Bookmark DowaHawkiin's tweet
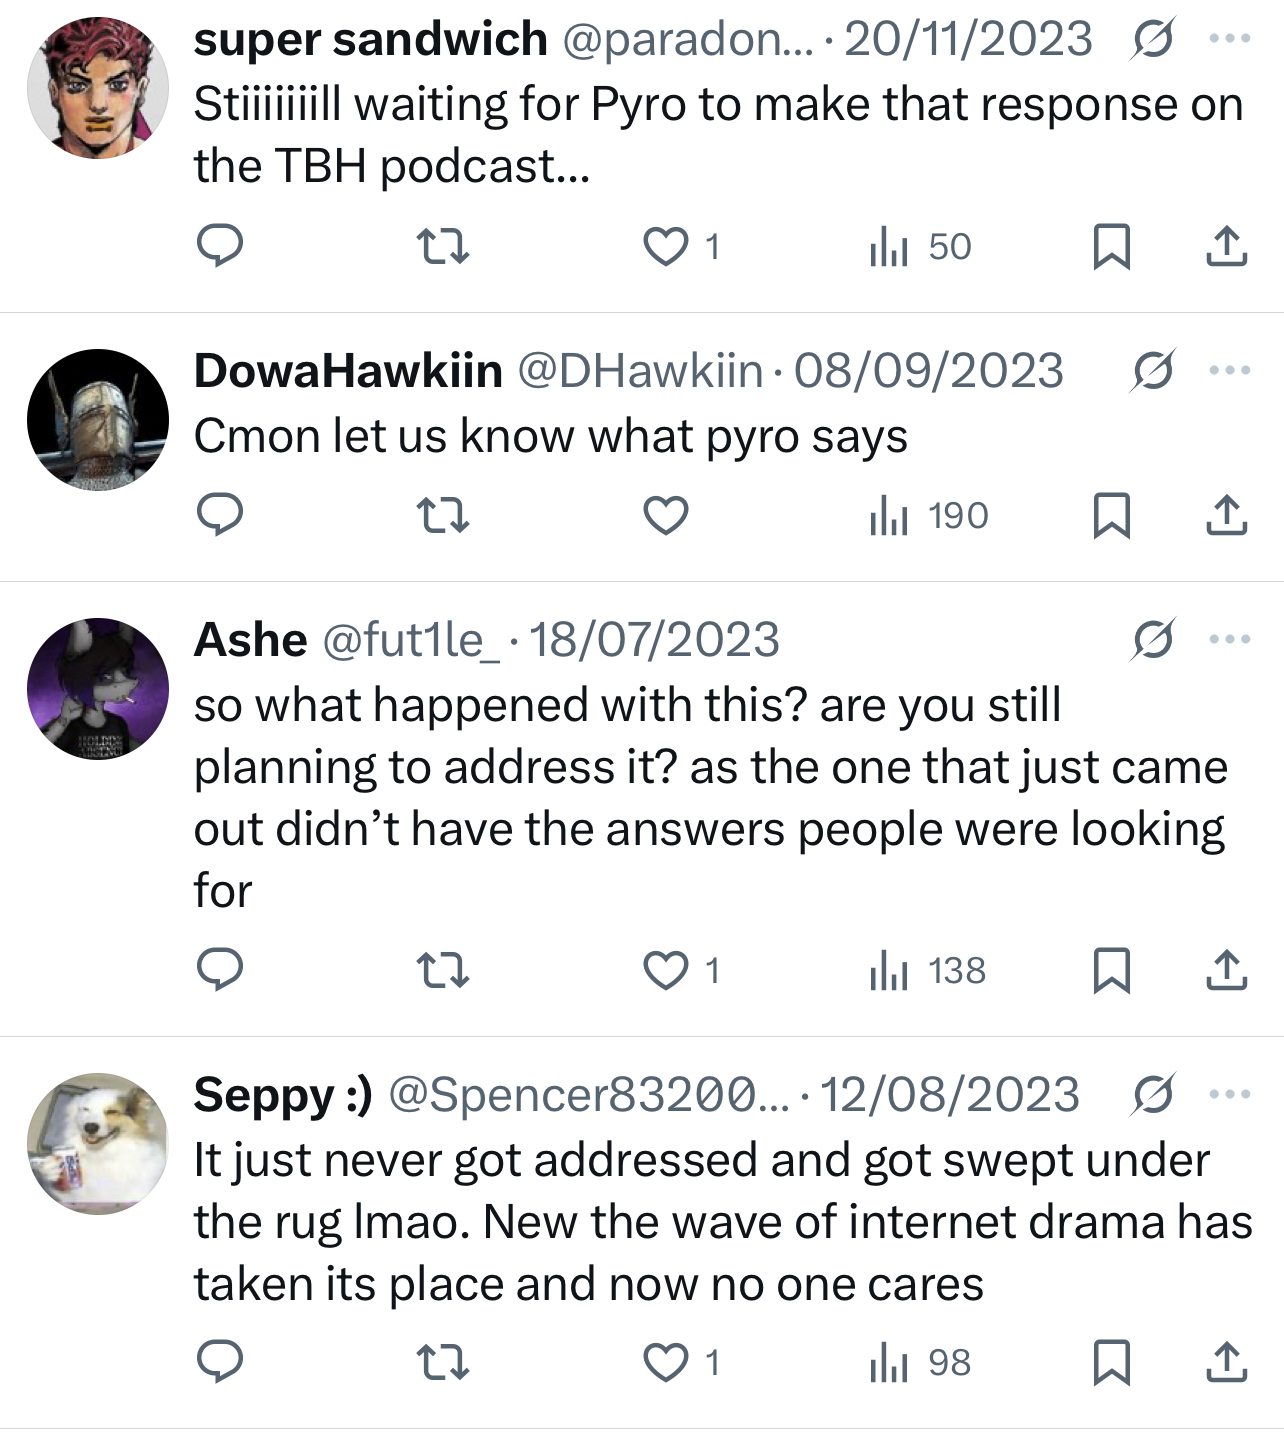Image resolution: width=1284 pixels, height=1433 pixels. coord(1111,516)
